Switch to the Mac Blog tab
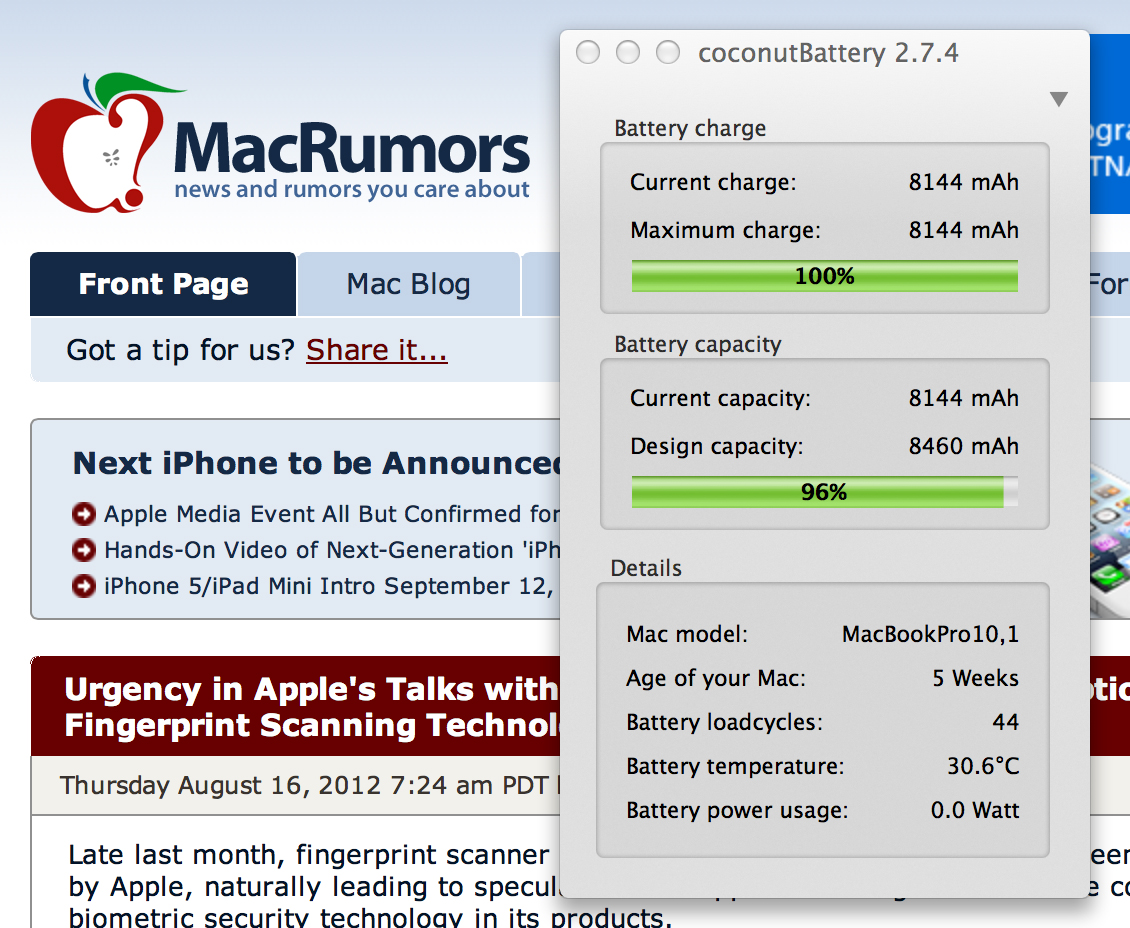Image resolution: width=1130 pixels, height=928 pixels. click(x=409, y=284)
